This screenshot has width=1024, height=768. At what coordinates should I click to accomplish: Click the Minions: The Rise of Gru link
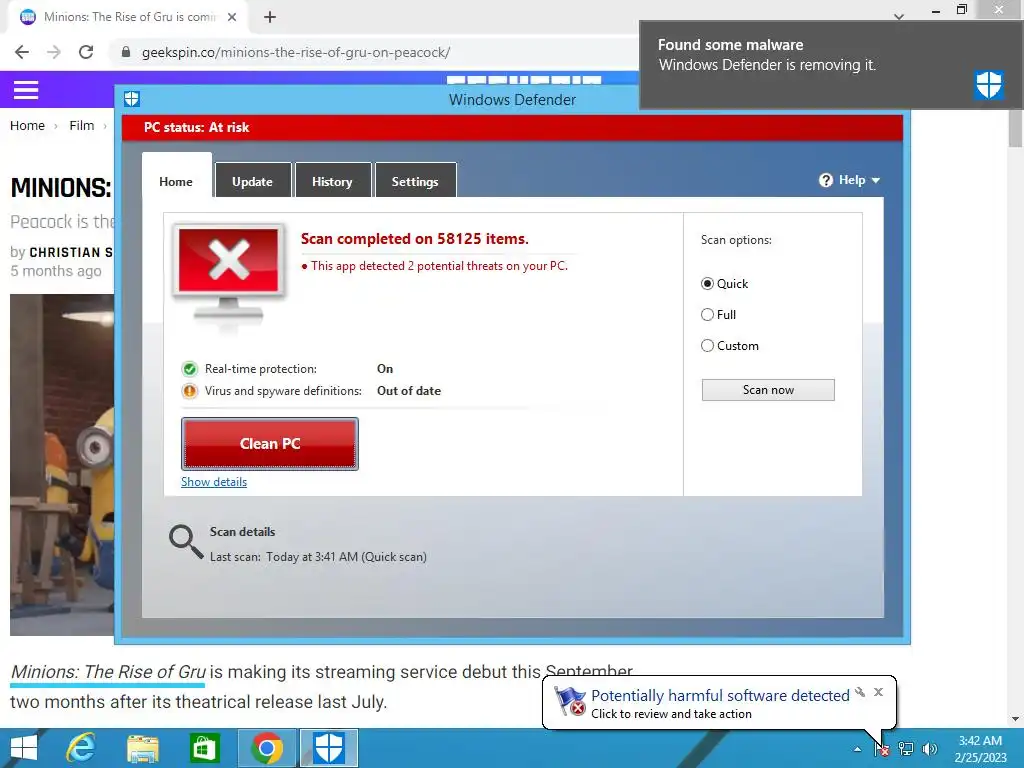[x=108, y=672]
